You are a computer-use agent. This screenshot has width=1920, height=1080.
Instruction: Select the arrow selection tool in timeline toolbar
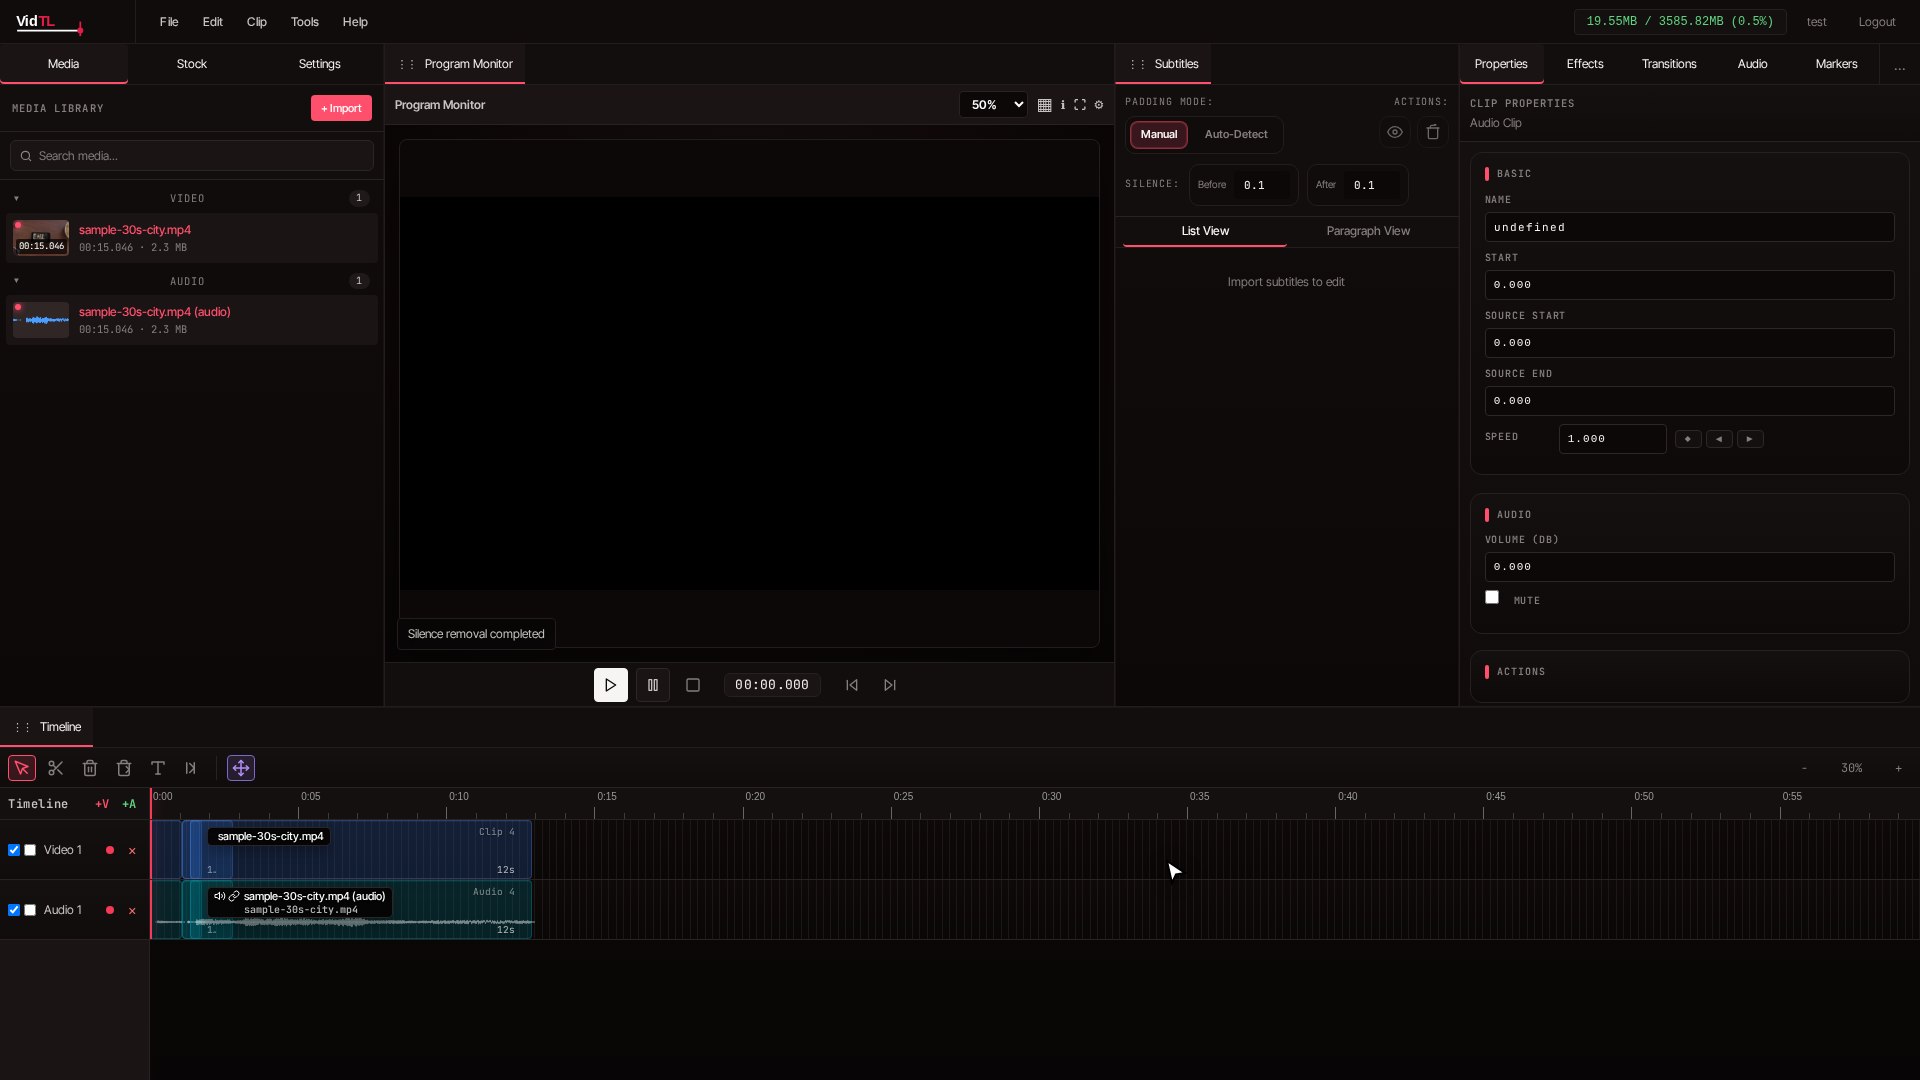pyautogui.click(x=22, y=768)
